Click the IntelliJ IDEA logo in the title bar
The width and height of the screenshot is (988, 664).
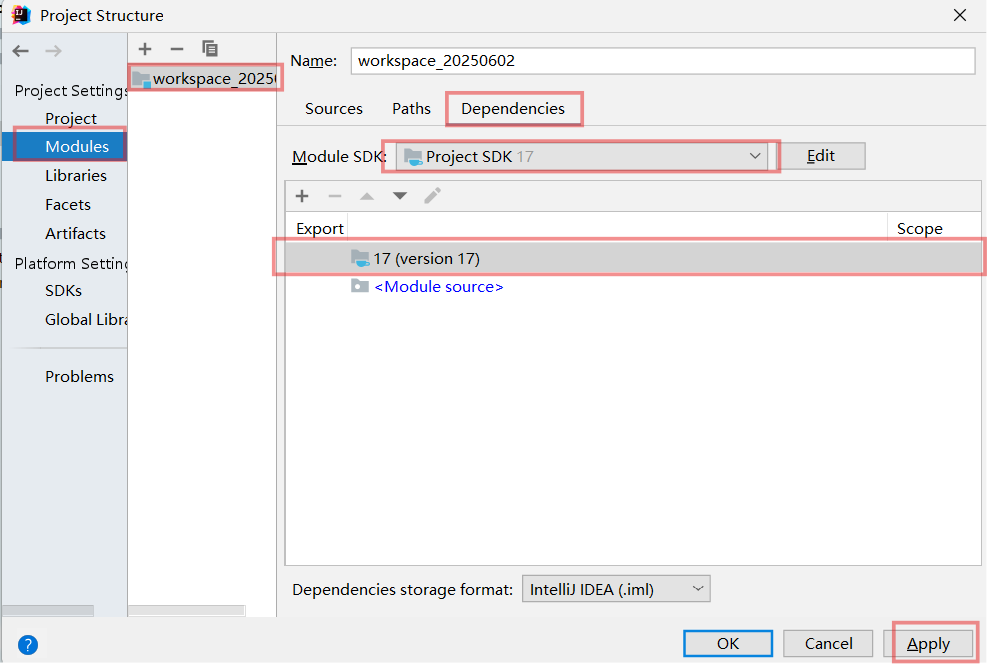click(21, 14)
